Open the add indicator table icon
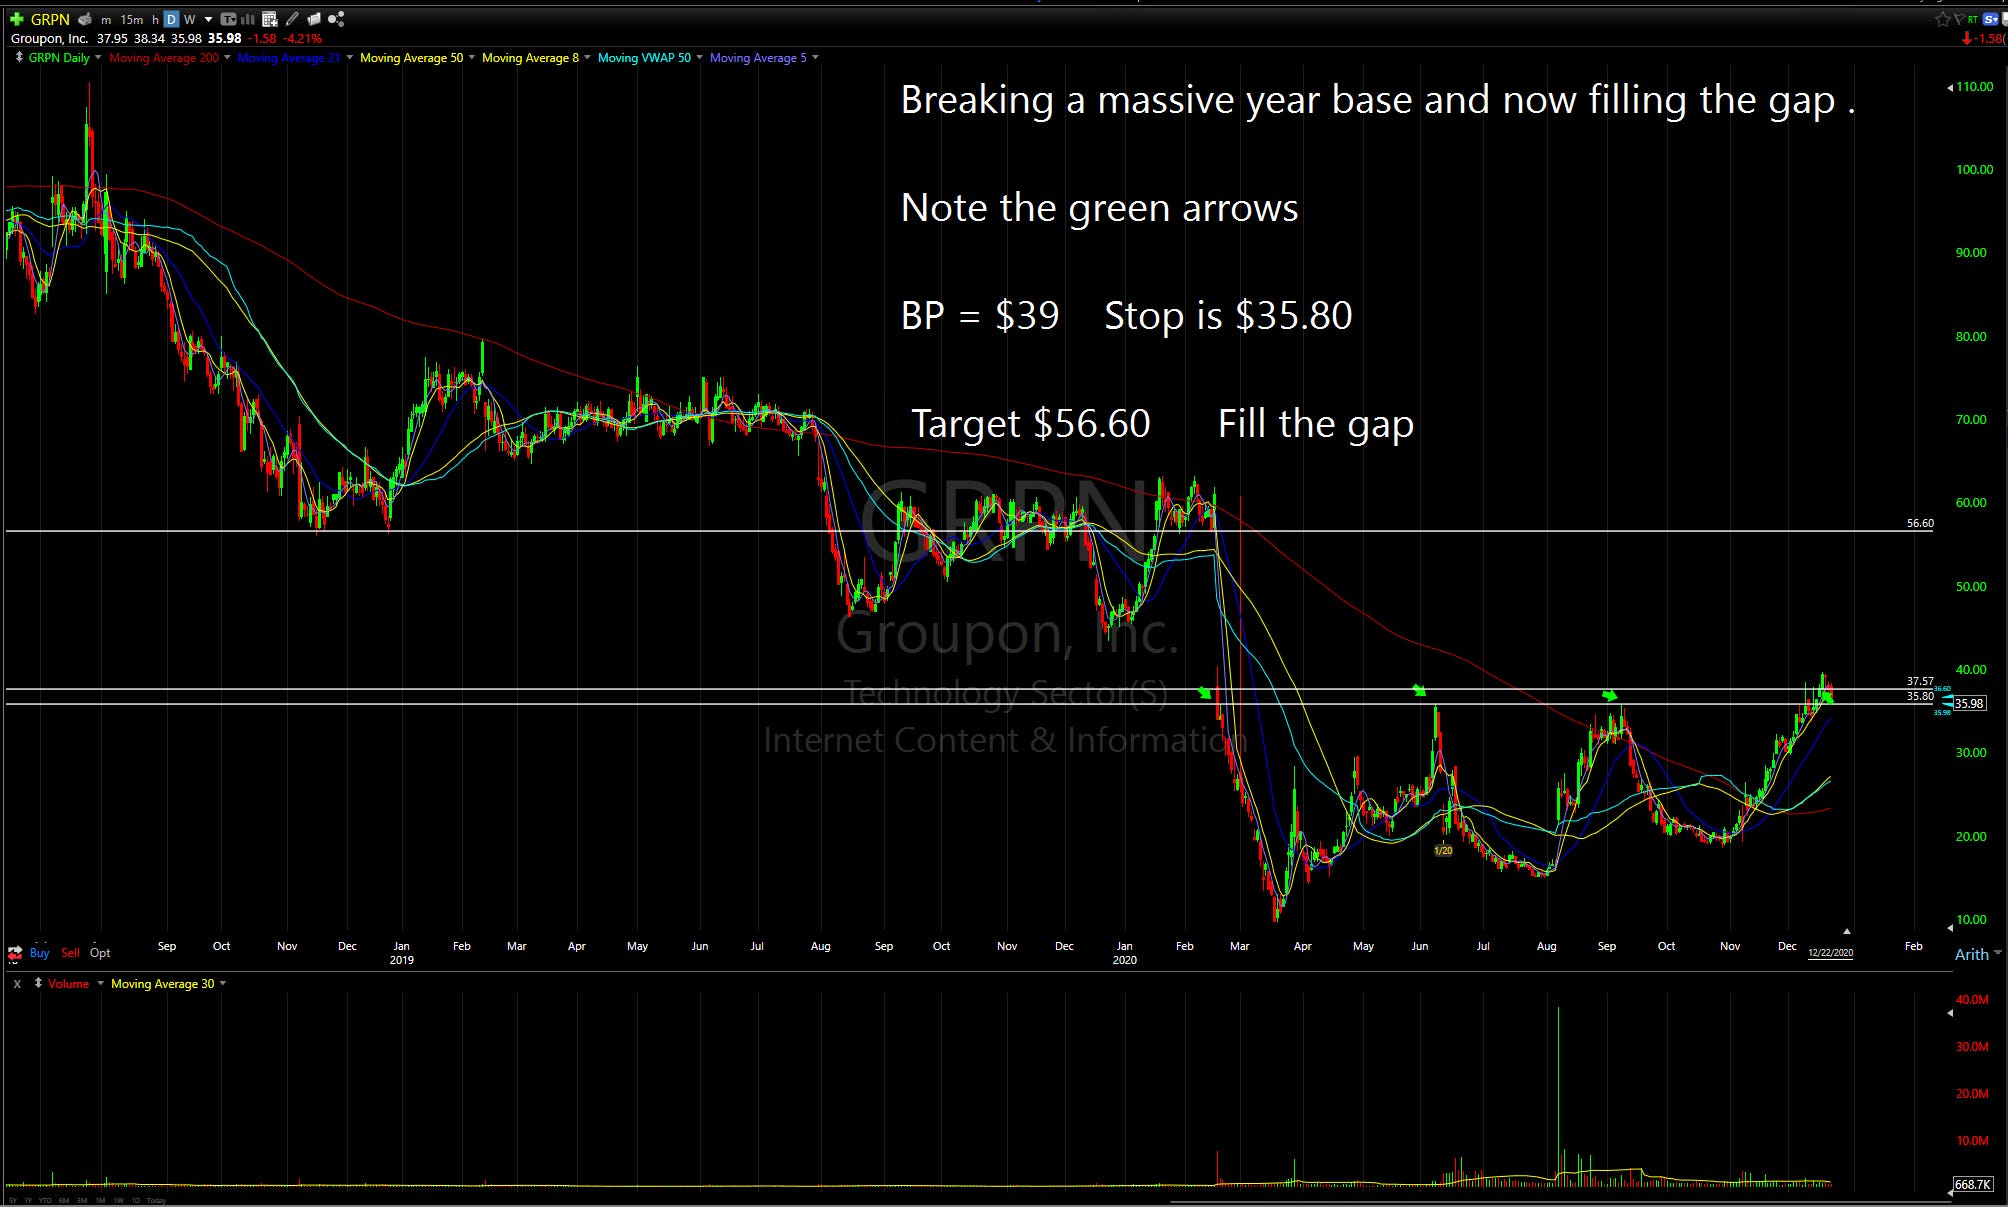 coord(270,19)
